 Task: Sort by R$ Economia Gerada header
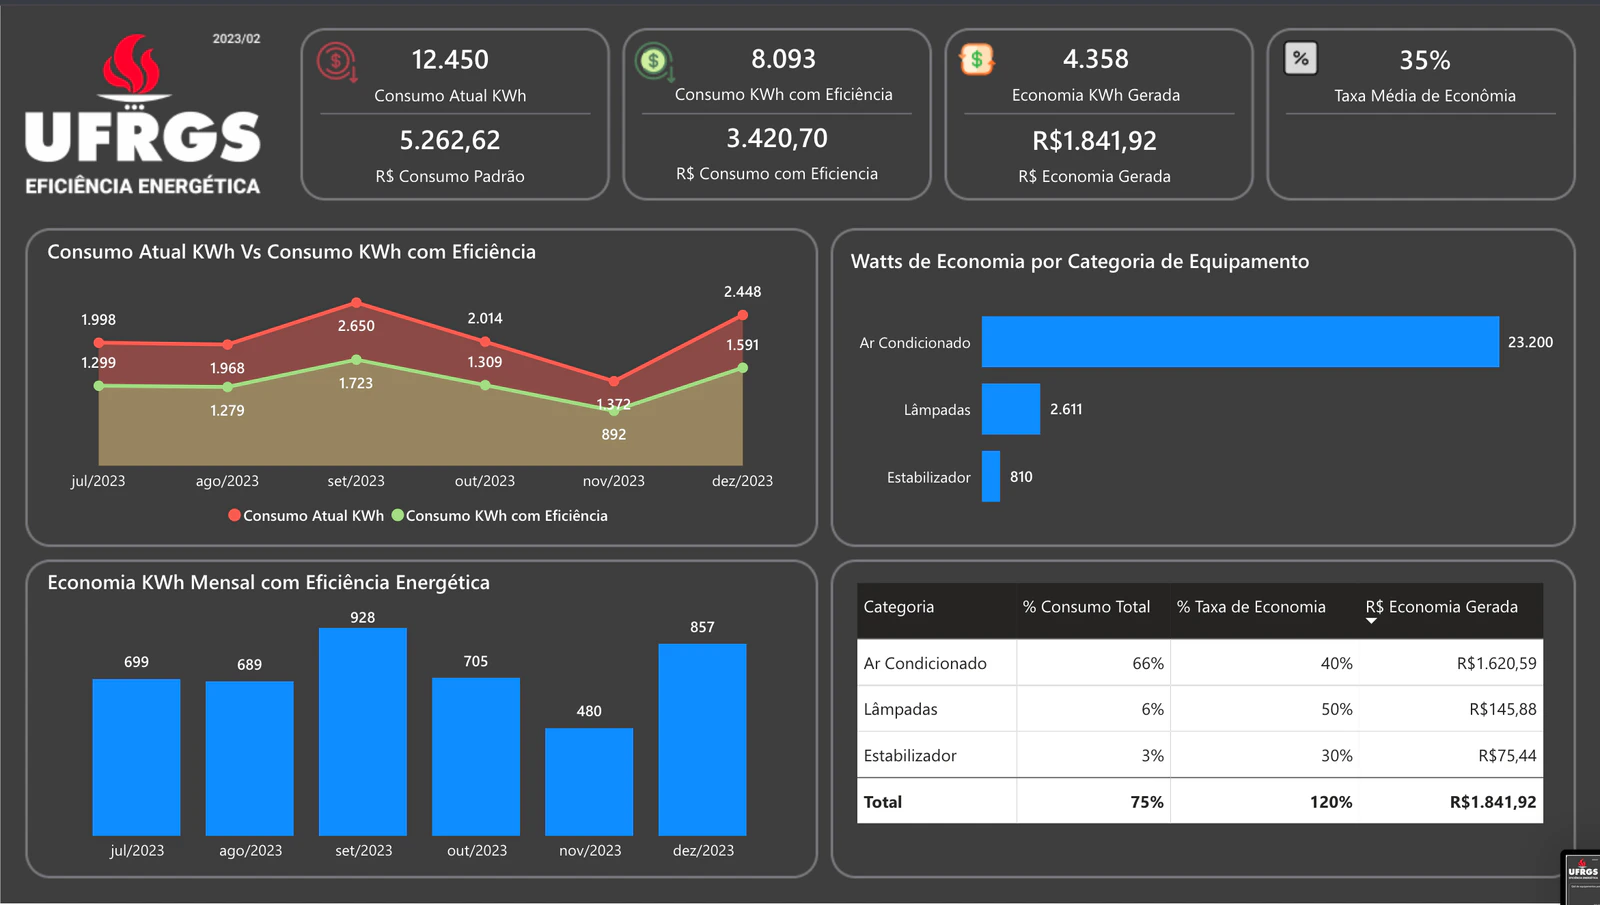click(1441, 607)
